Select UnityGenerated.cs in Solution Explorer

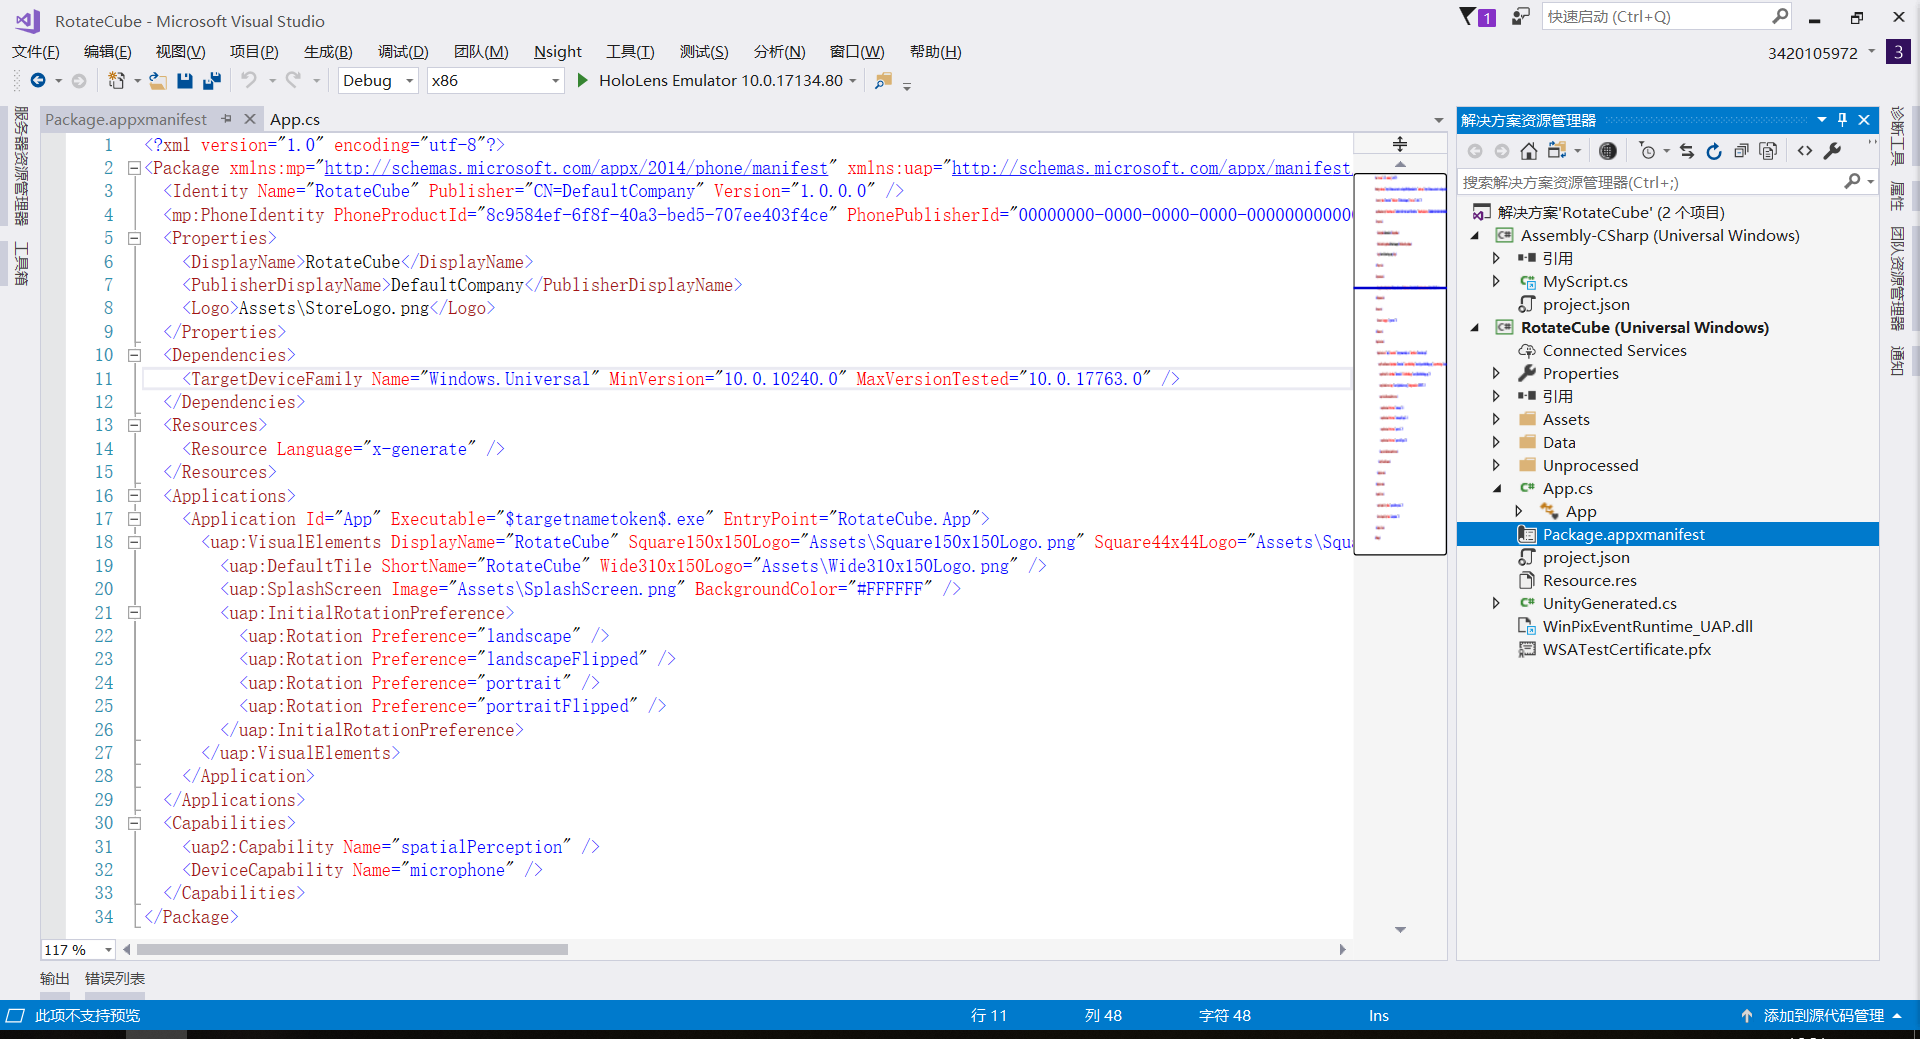1610,604
